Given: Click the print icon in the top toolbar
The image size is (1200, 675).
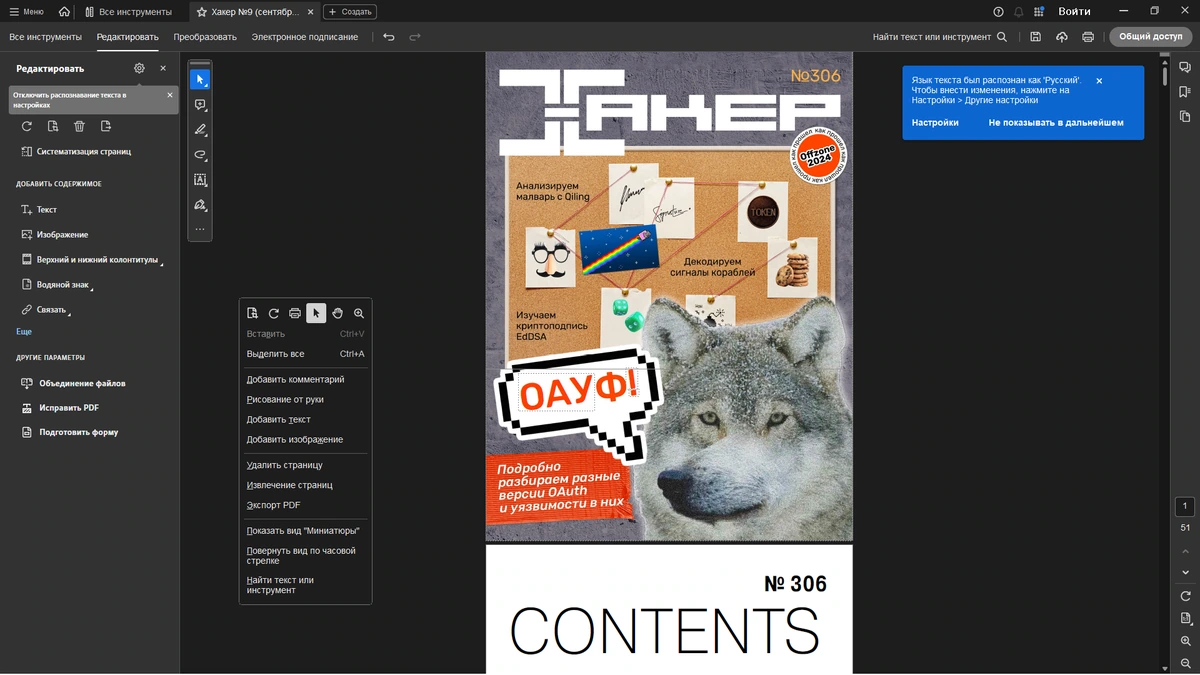Looking at the screenshot, I should [1088, 37].
